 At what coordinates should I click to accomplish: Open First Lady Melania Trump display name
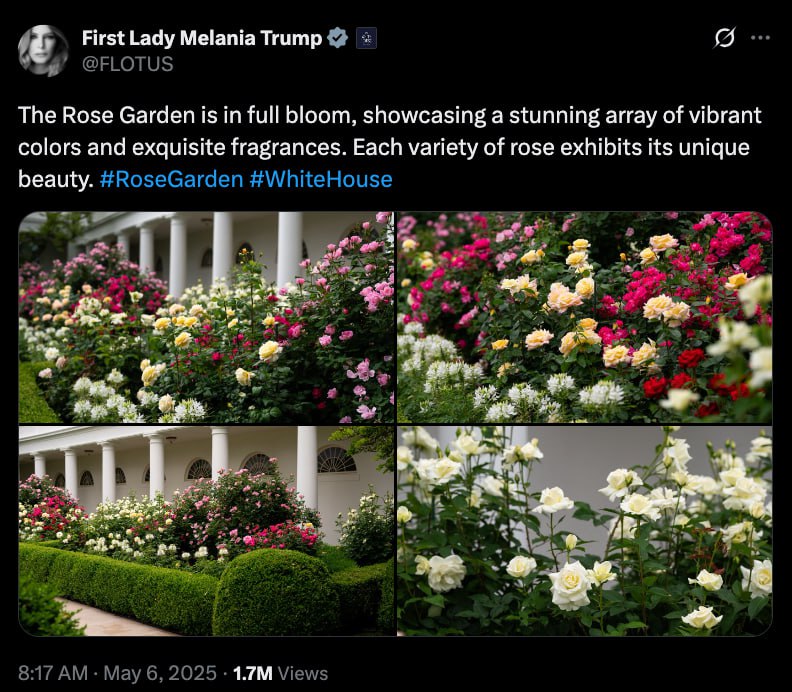[202, 38]
